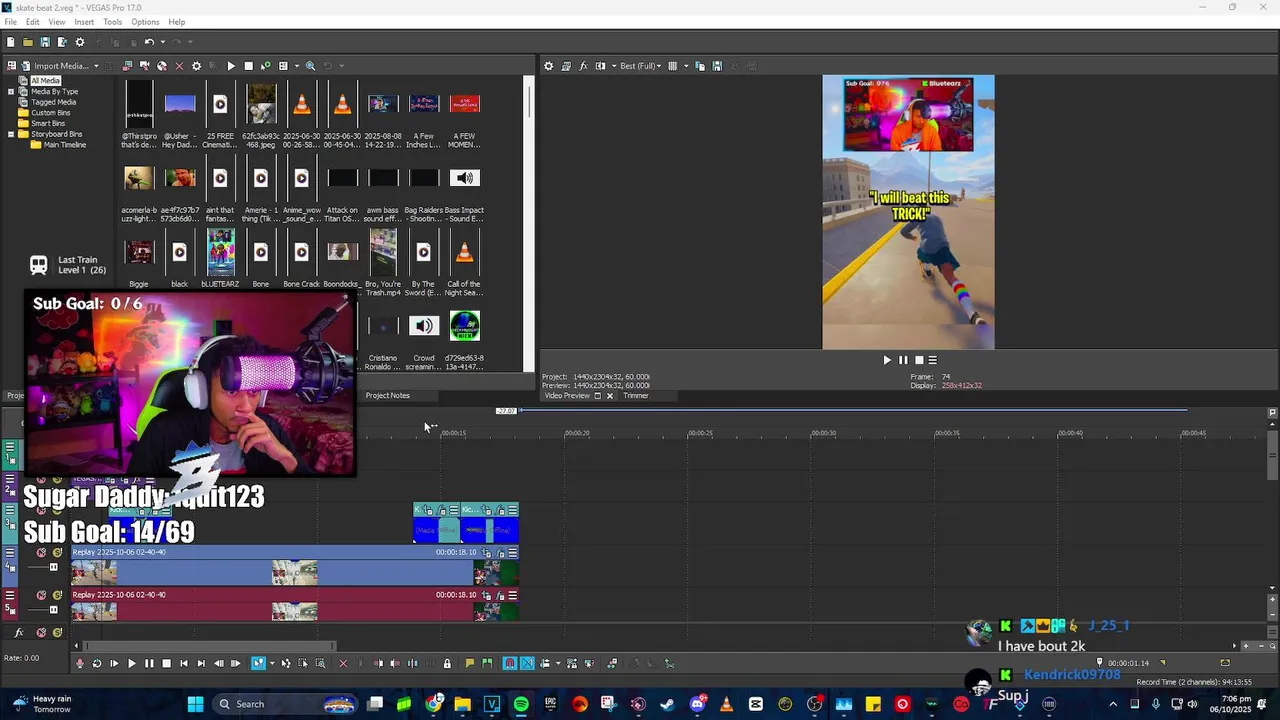This screenshot has height=720, width=1280.
Task: Start media preview in Project Media toolbar
Action: pyautogui.click(x=231, y=66)
